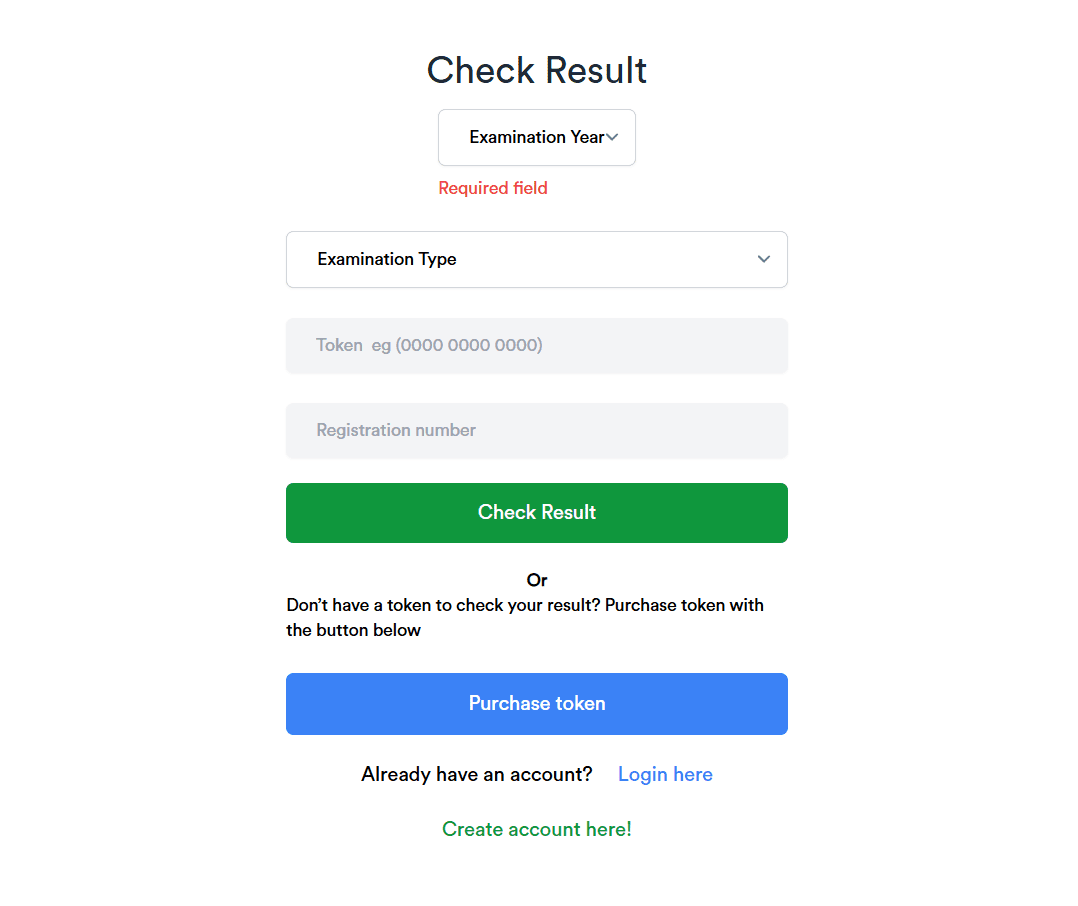This screenshot has width=1078, height=906.
Task: Click the Already have an account text
Action: point(476,774)
